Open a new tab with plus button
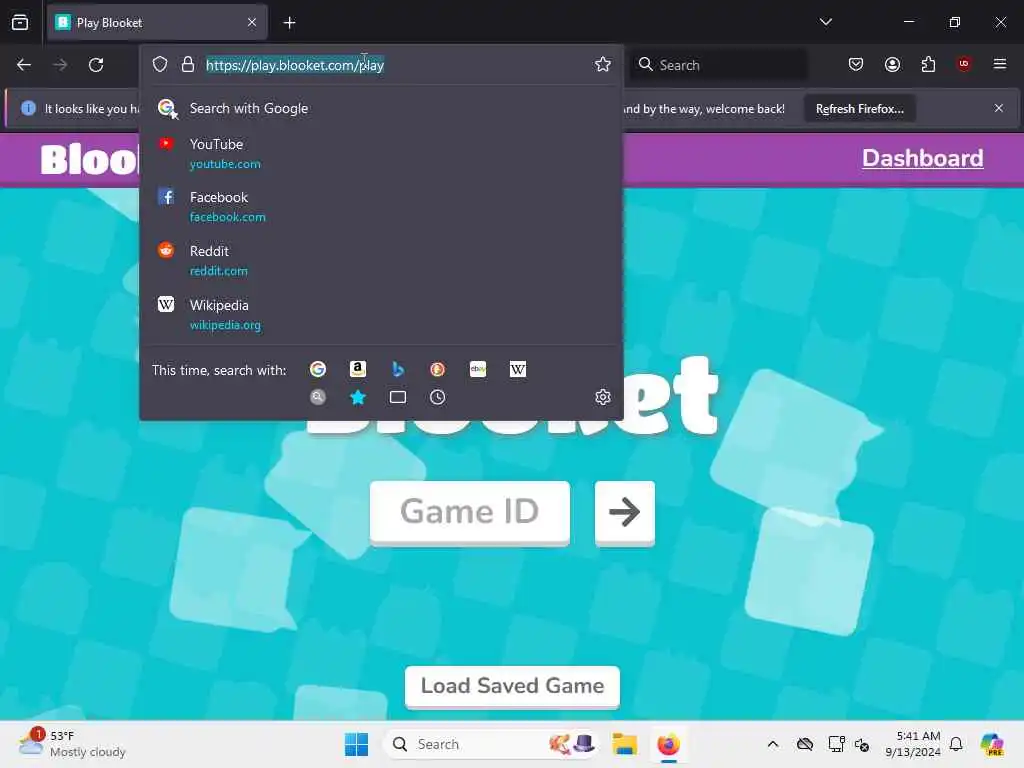 tap(289, 23)
